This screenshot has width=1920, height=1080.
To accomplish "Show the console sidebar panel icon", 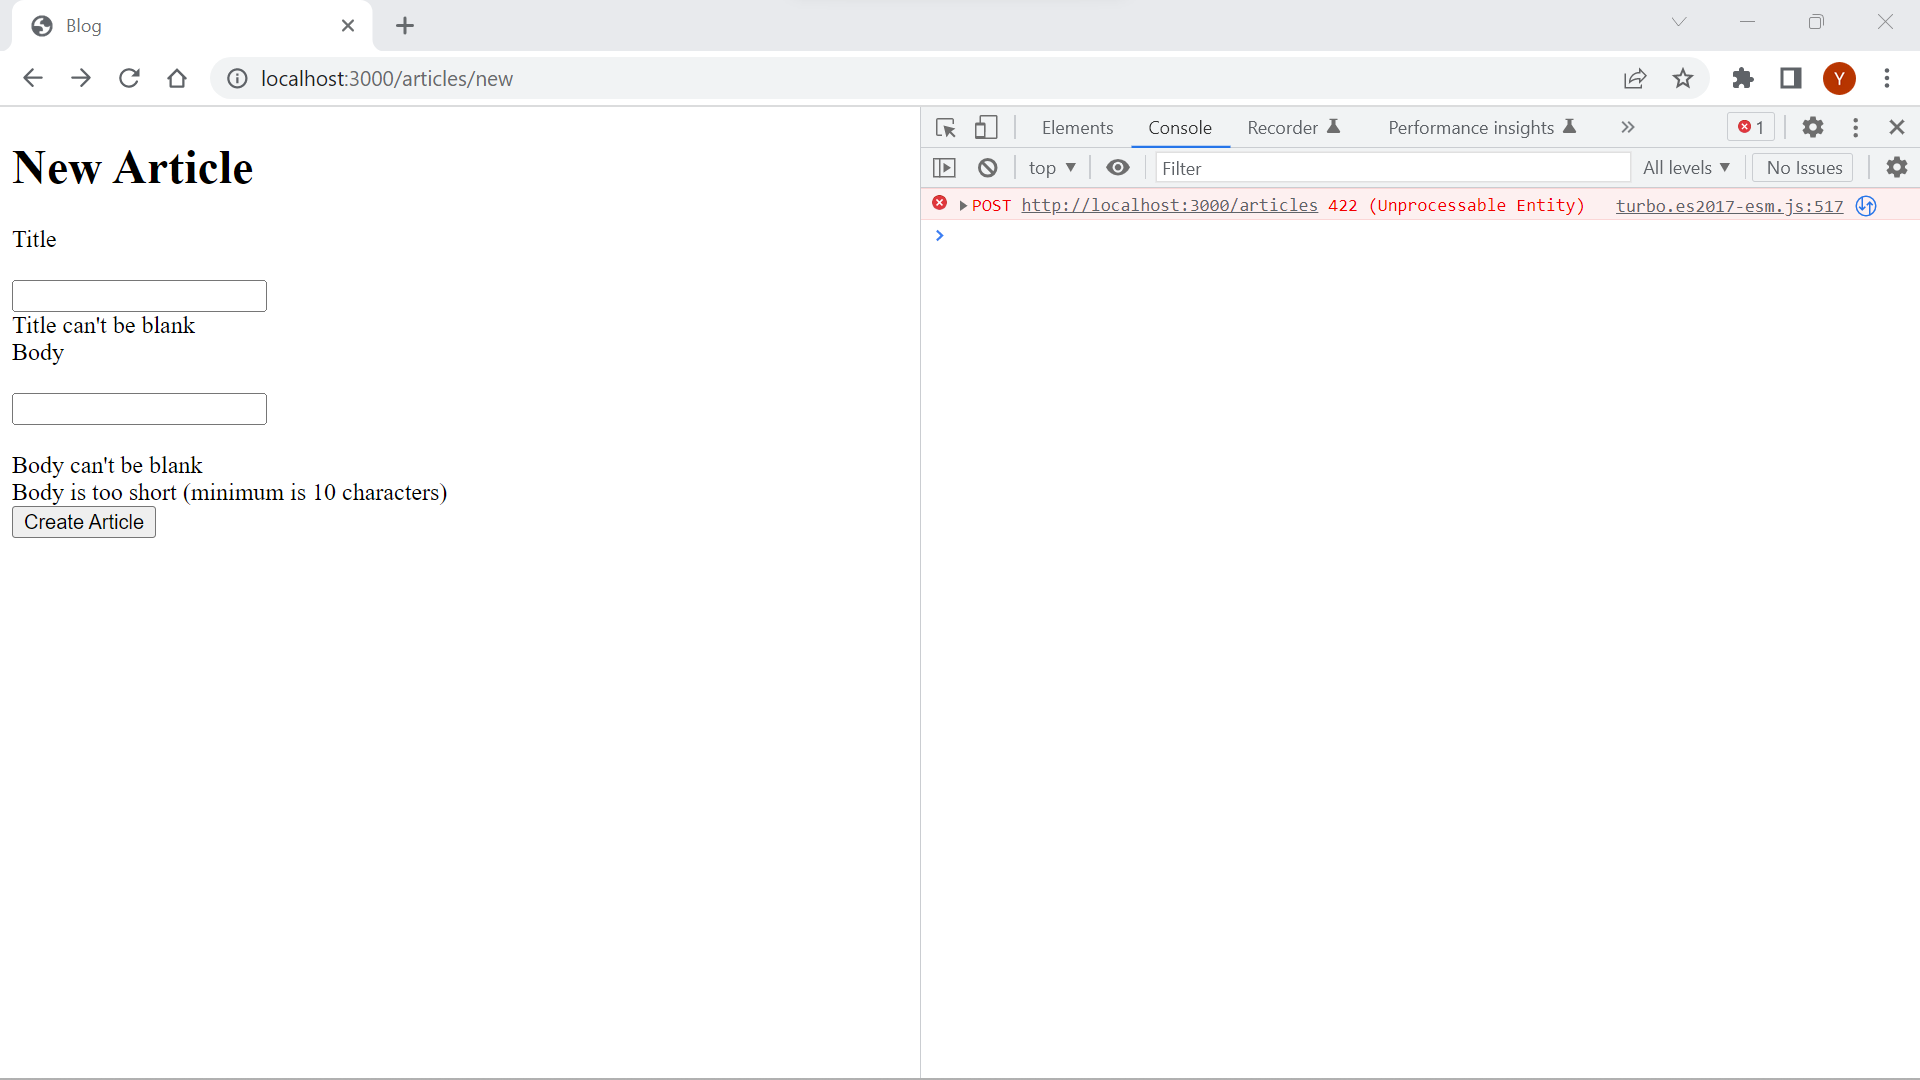I will pyautogui.click(x=944, y=168).
